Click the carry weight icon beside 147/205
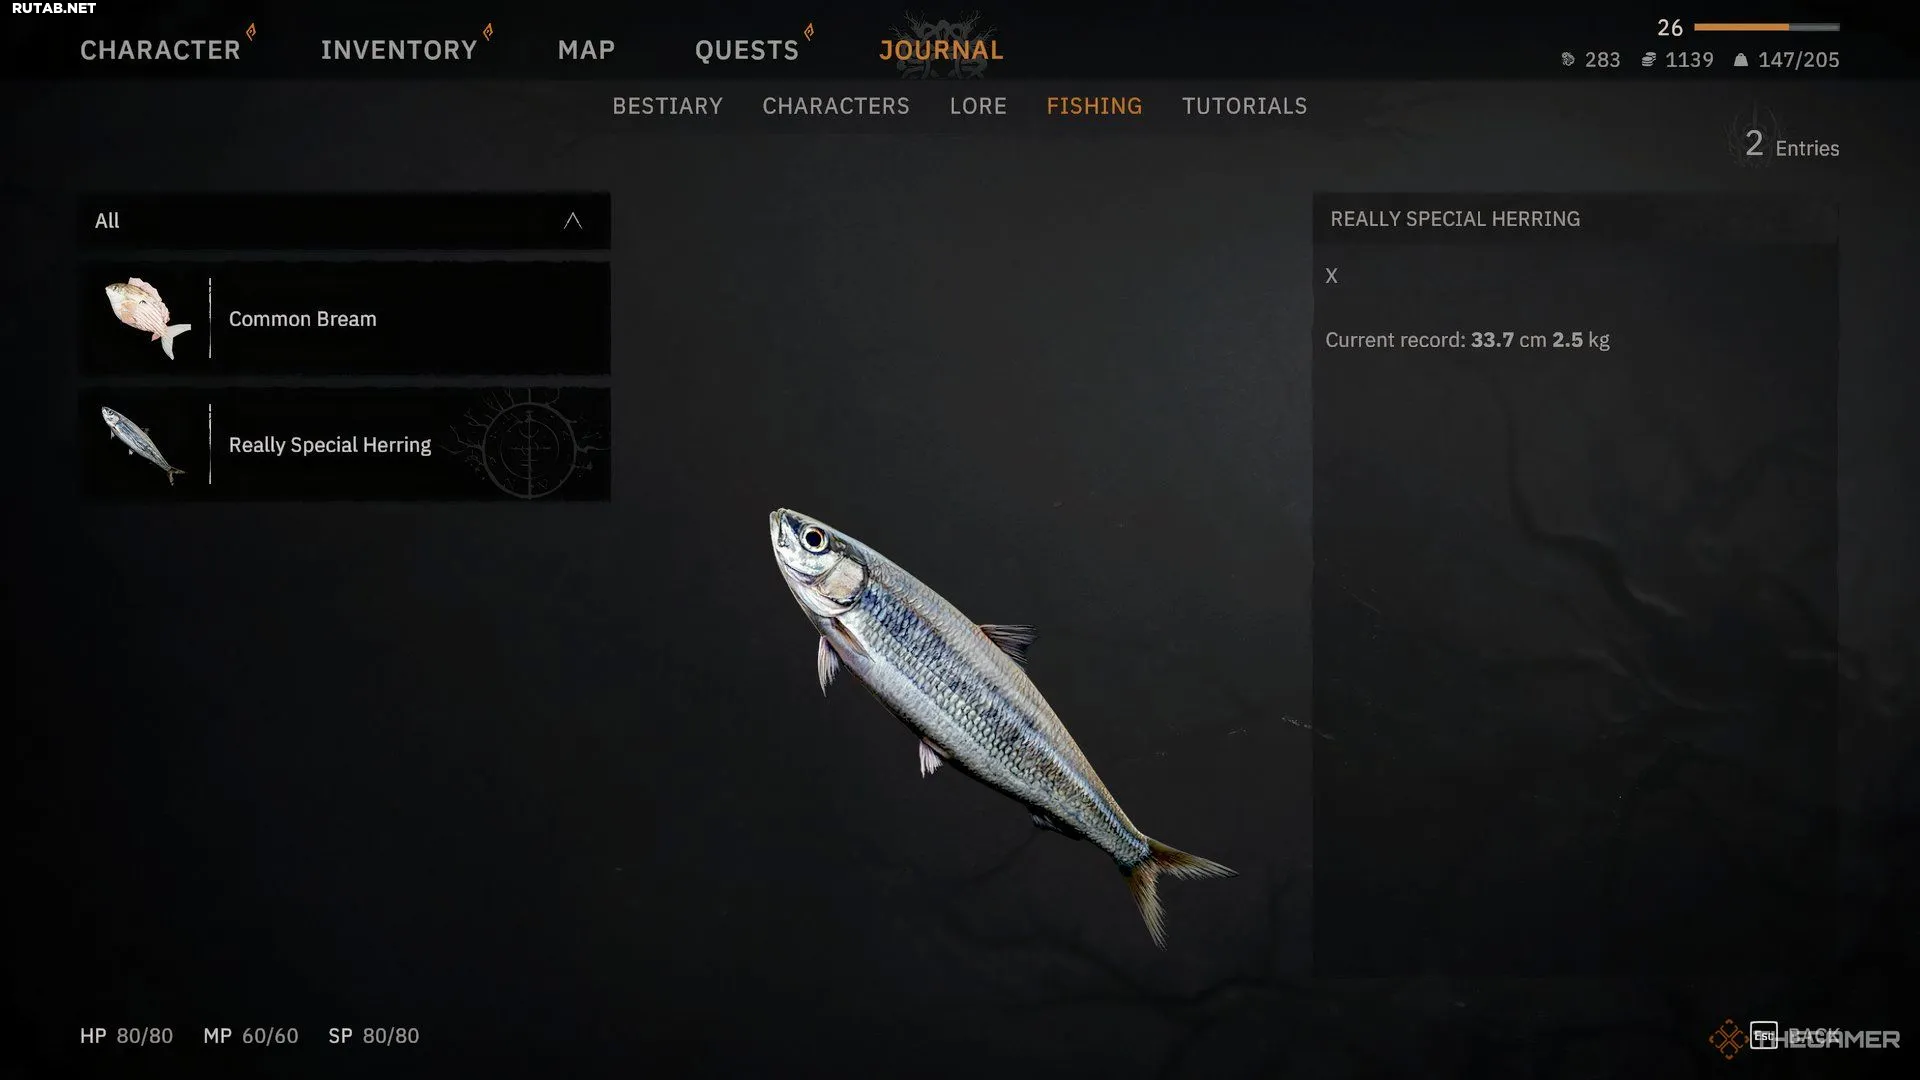Image resolution: width=1920 pixels, height=1080 pixels. [x=1741, y=60]
